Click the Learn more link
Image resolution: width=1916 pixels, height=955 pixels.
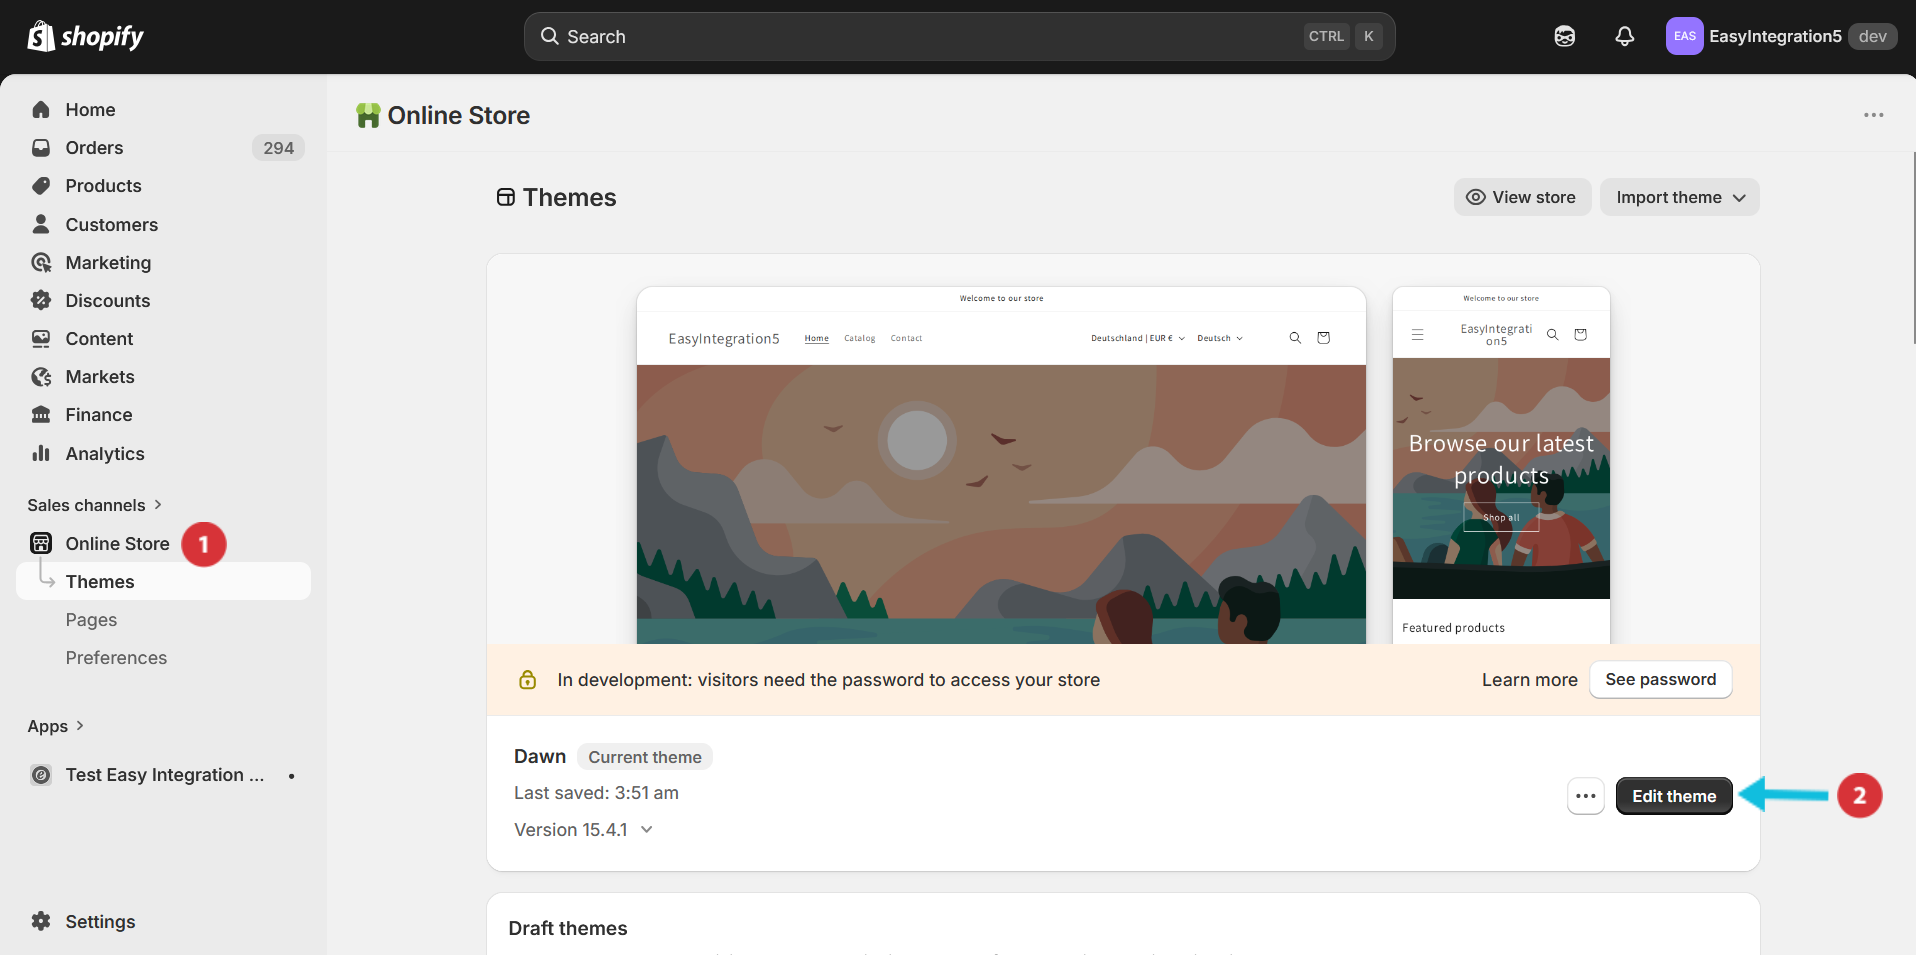(1530, 680)
